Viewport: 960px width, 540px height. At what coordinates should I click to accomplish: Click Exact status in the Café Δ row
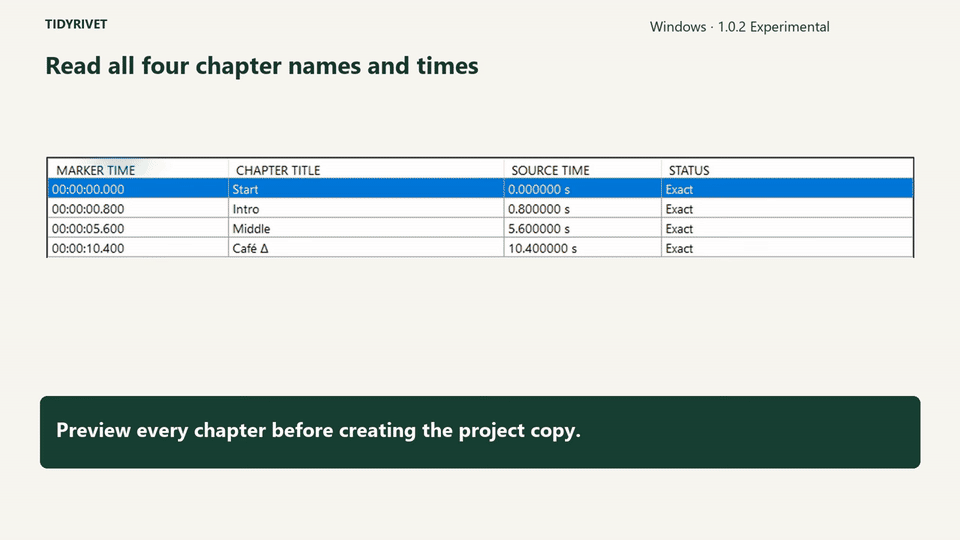click(x=787, y=248)
